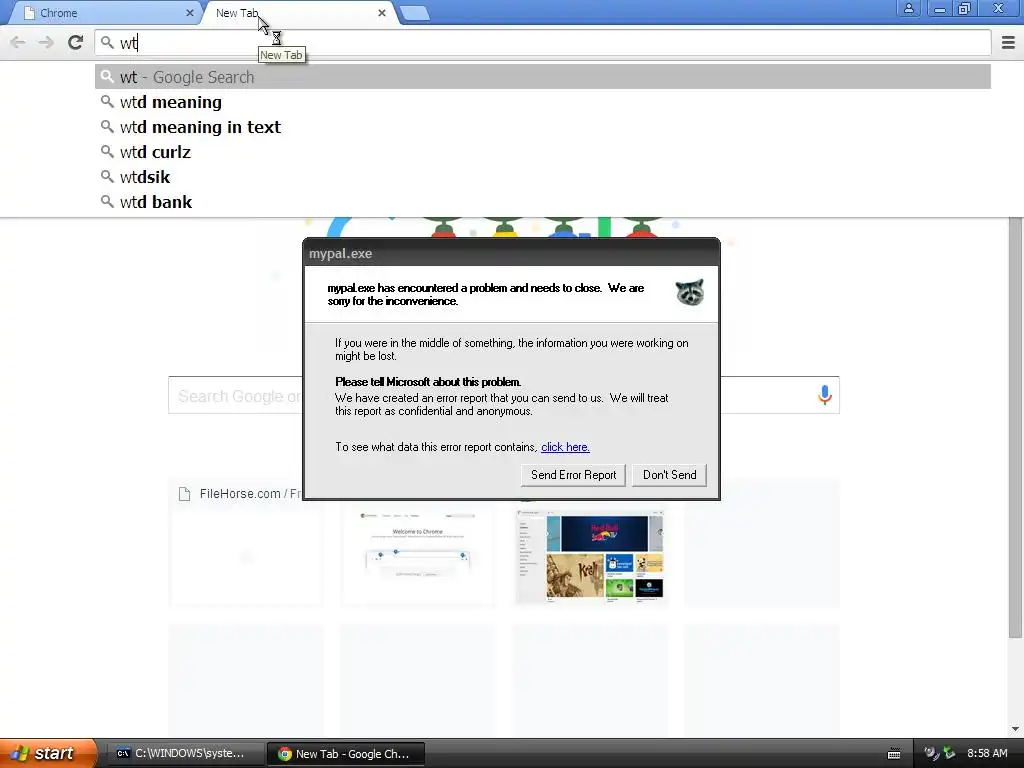The height and width of the screenshot is (768, 1024).
Task: Select 'wtd meaning' suggestion
Action: tap(543, 102)
